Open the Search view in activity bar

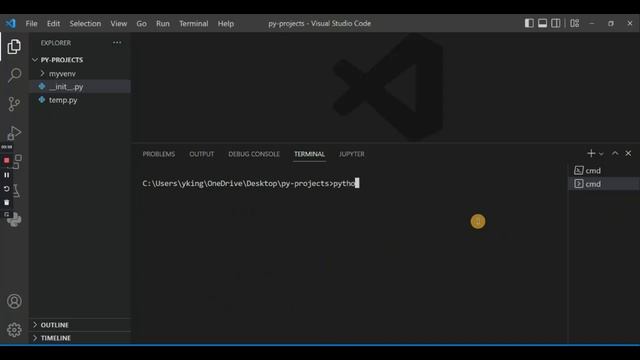(x=14, y=75)
